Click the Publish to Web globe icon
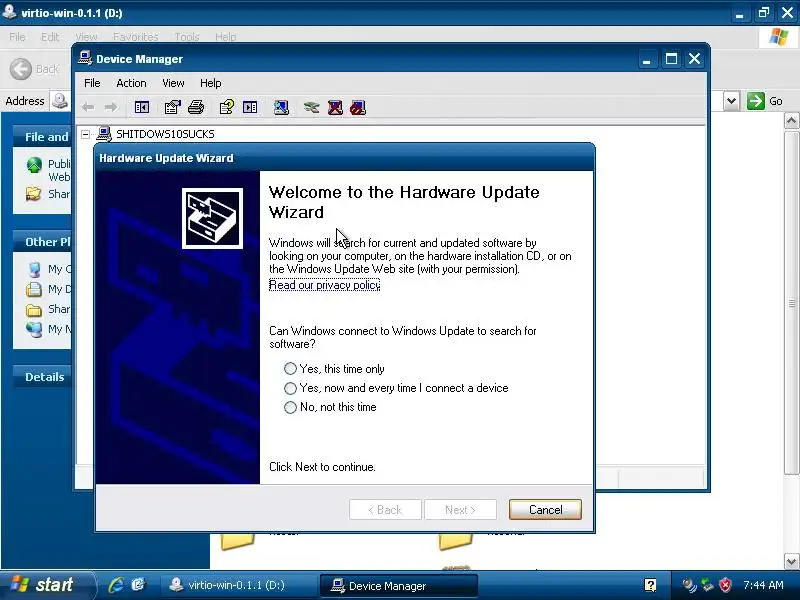Viewport: 800px width, 600px height. point(34,165)
